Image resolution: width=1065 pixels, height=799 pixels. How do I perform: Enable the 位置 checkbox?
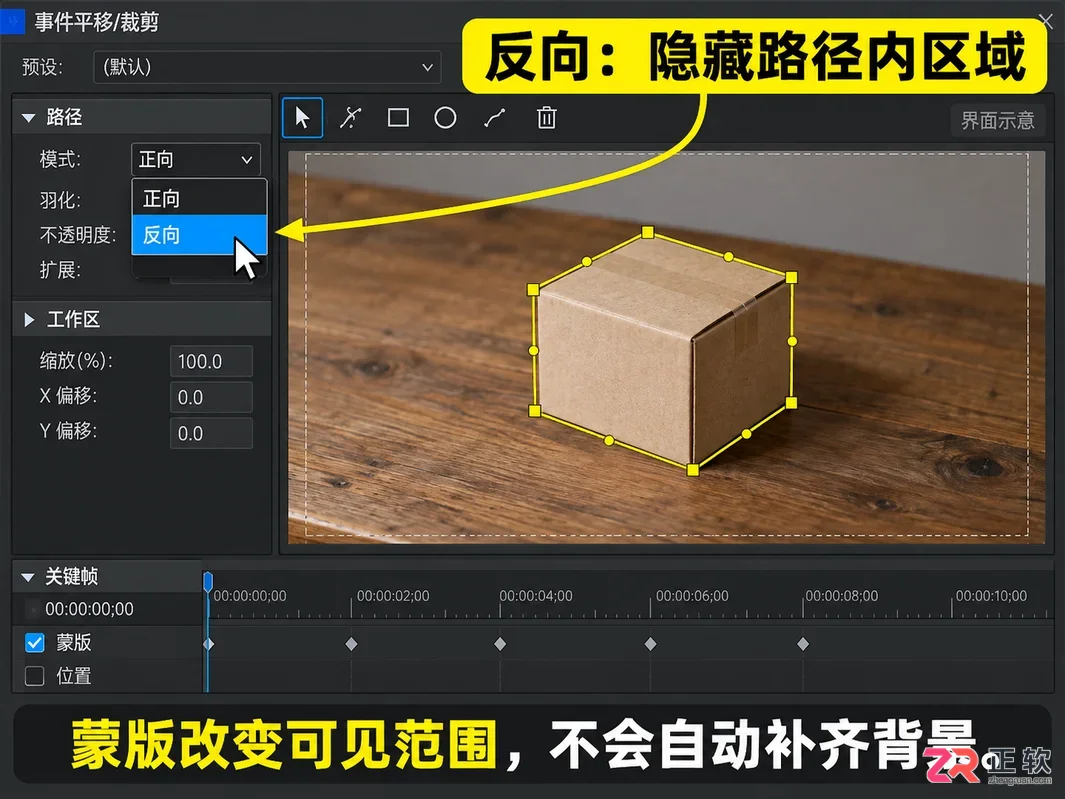tap(35, 676)
